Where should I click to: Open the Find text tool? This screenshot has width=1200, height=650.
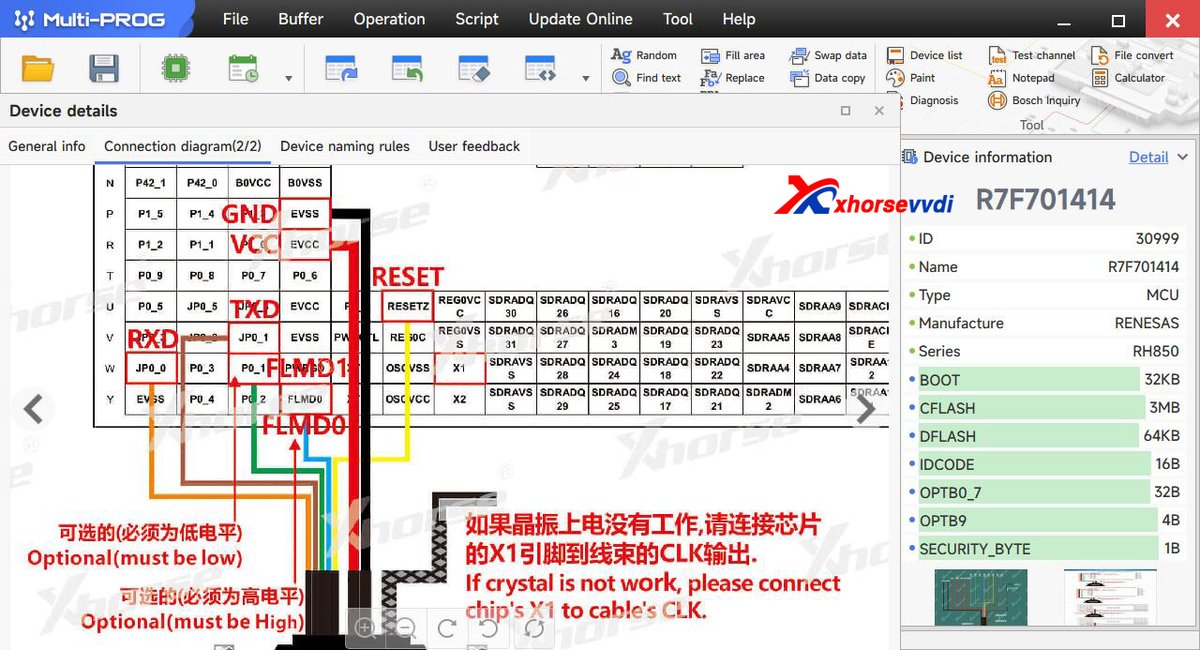point(646,78)
